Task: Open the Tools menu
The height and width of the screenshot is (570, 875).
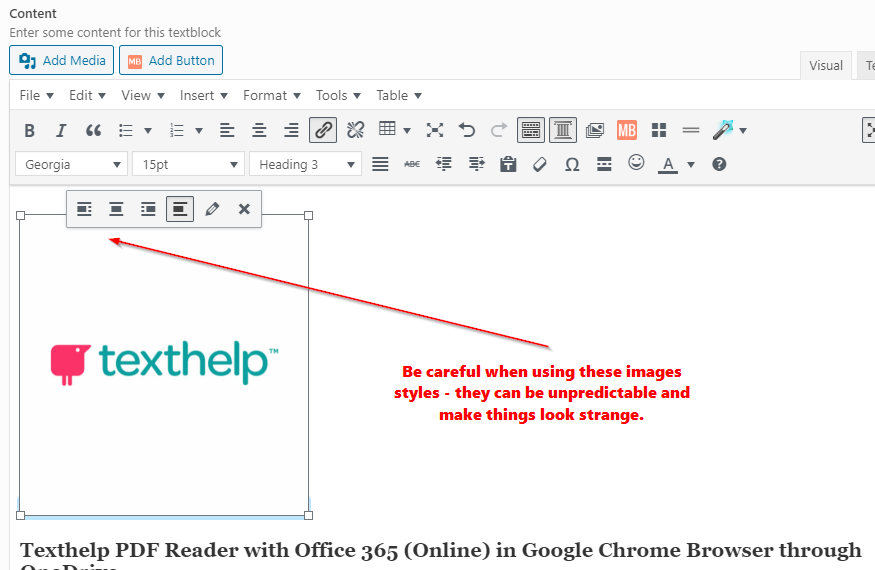Action: coord(338,95)
